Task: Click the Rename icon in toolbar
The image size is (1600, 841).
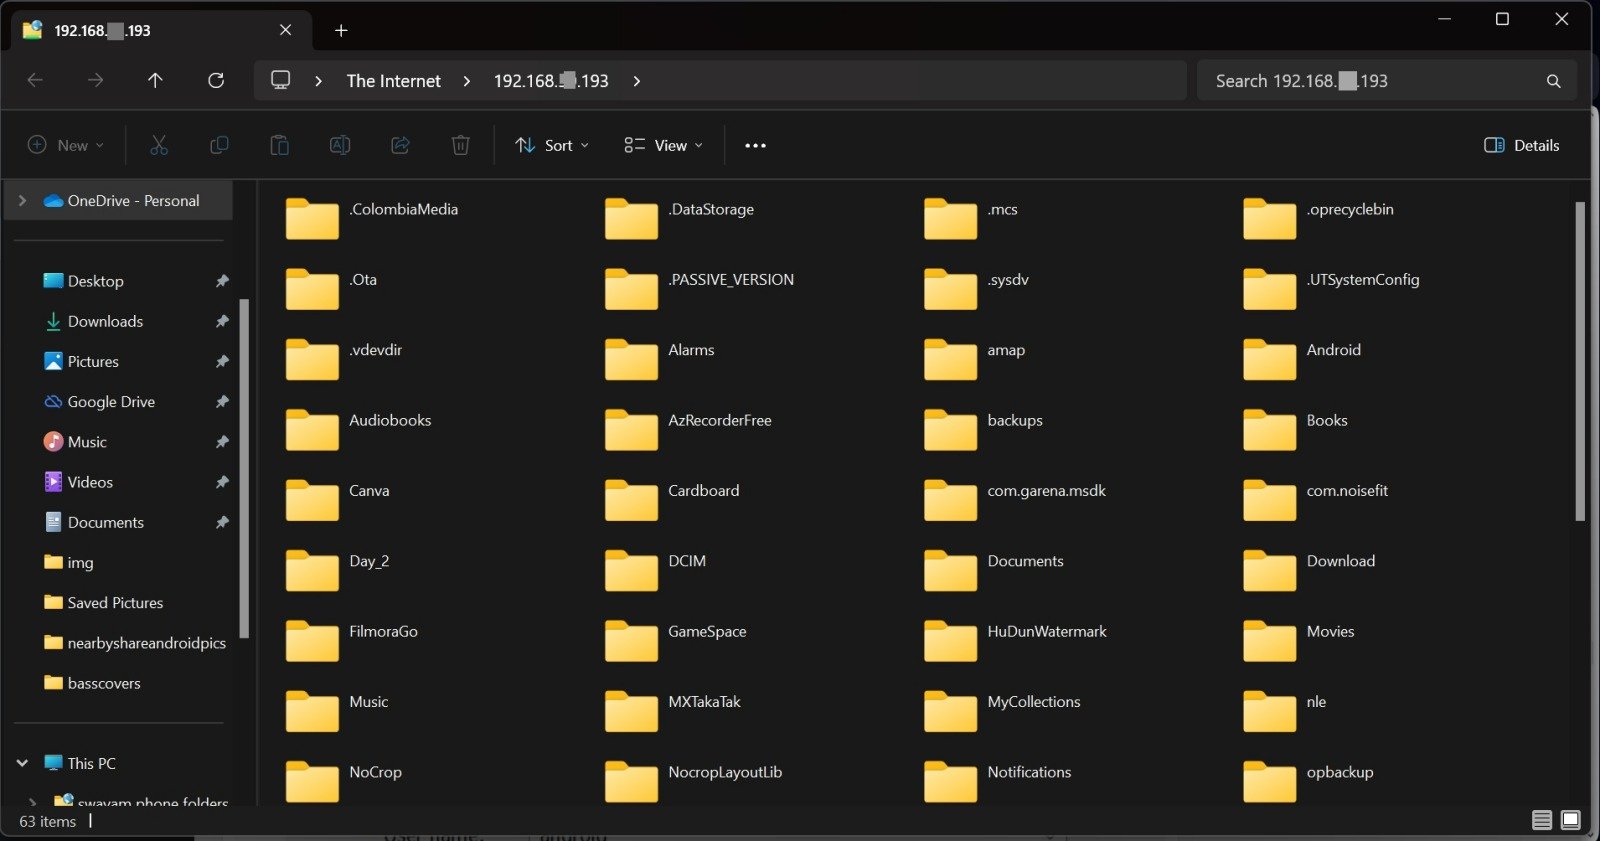Action: pyautogui.click(x=340, y=145)
